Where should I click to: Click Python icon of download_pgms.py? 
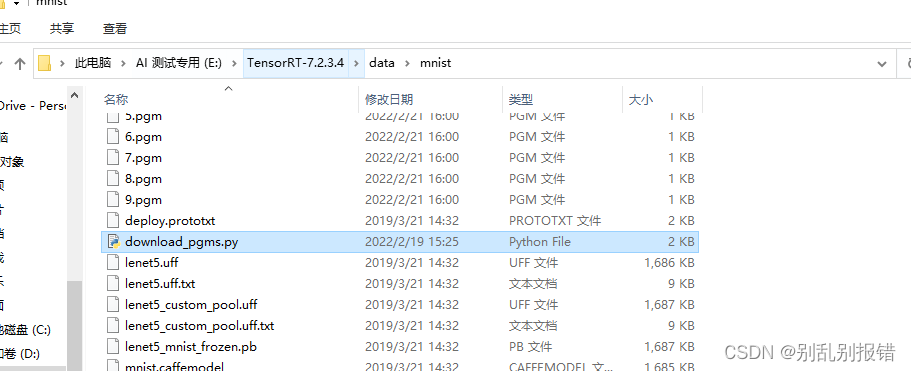113,242
